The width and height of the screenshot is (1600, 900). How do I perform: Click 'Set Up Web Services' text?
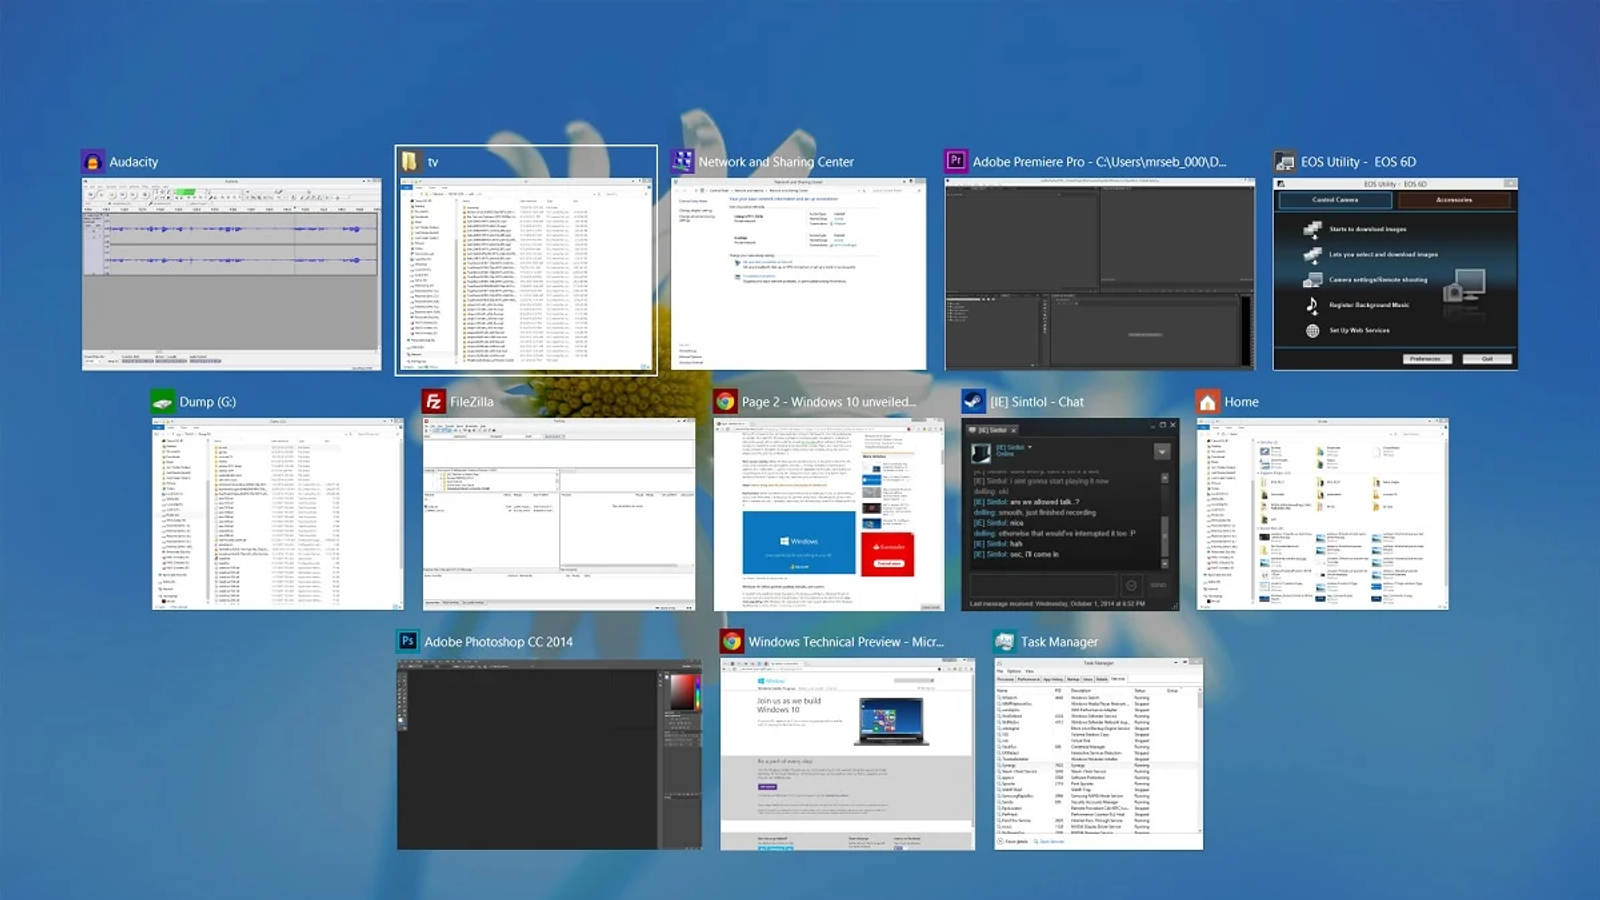(1359, 330)
